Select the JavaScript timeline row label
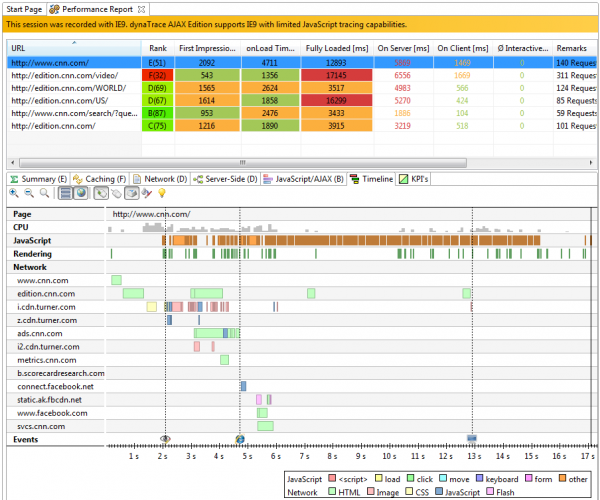Viewport: 600px width, 500px height. [32, 241]
